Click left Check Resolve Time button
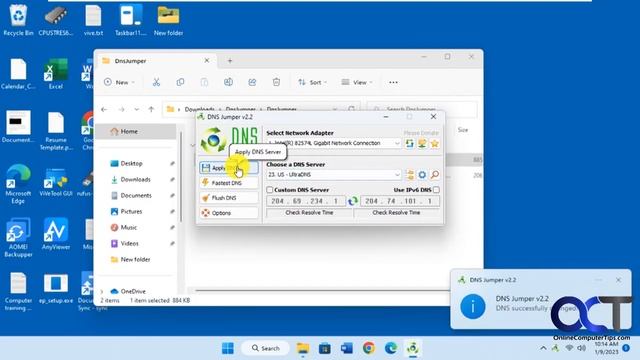Viewport: 640px width, 360px height. click(x=309, y=213)
